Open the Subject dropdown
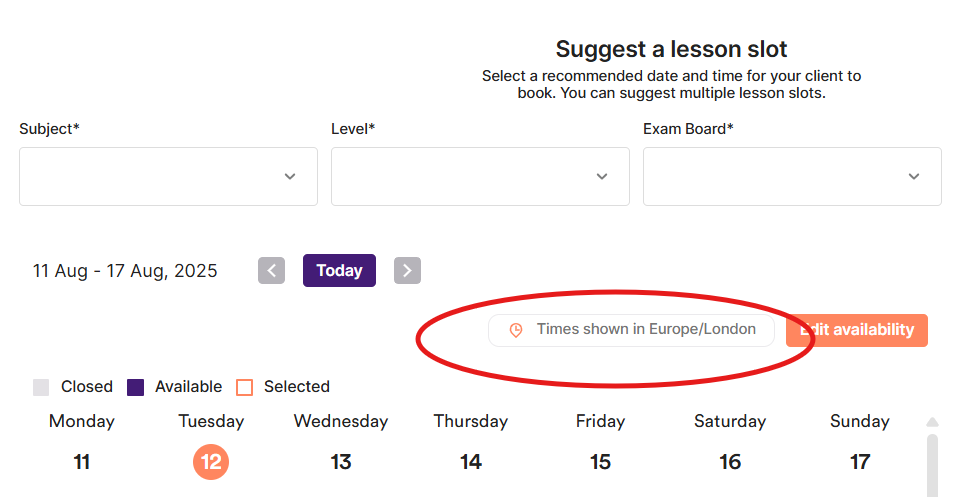This screenshot has width=957, height=497. pyautogui.click(x=168, y=177)
